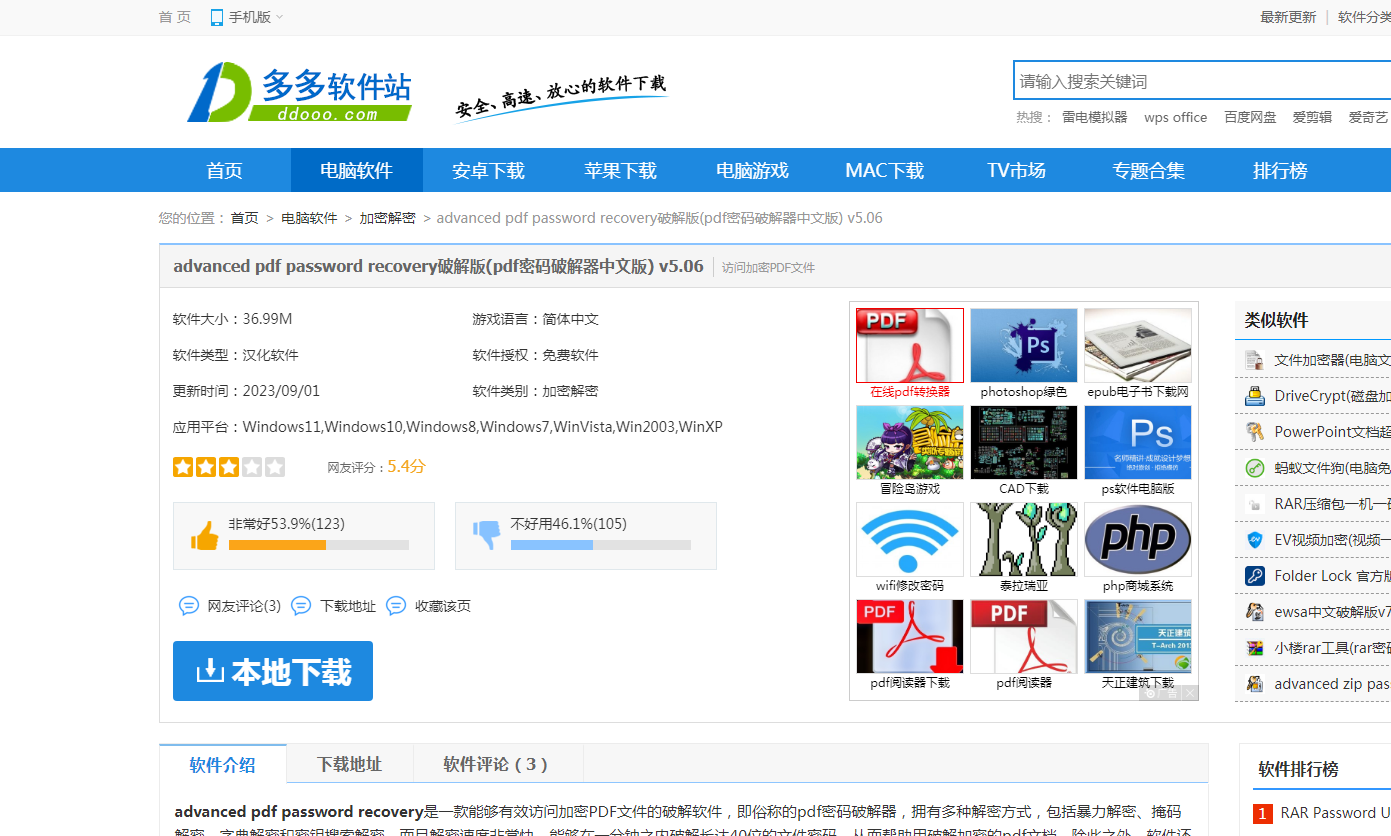This screenshot has width=1391, height=836.
Task: Click the thumbs-up 非常好 icon
Action: pos(205,536)
